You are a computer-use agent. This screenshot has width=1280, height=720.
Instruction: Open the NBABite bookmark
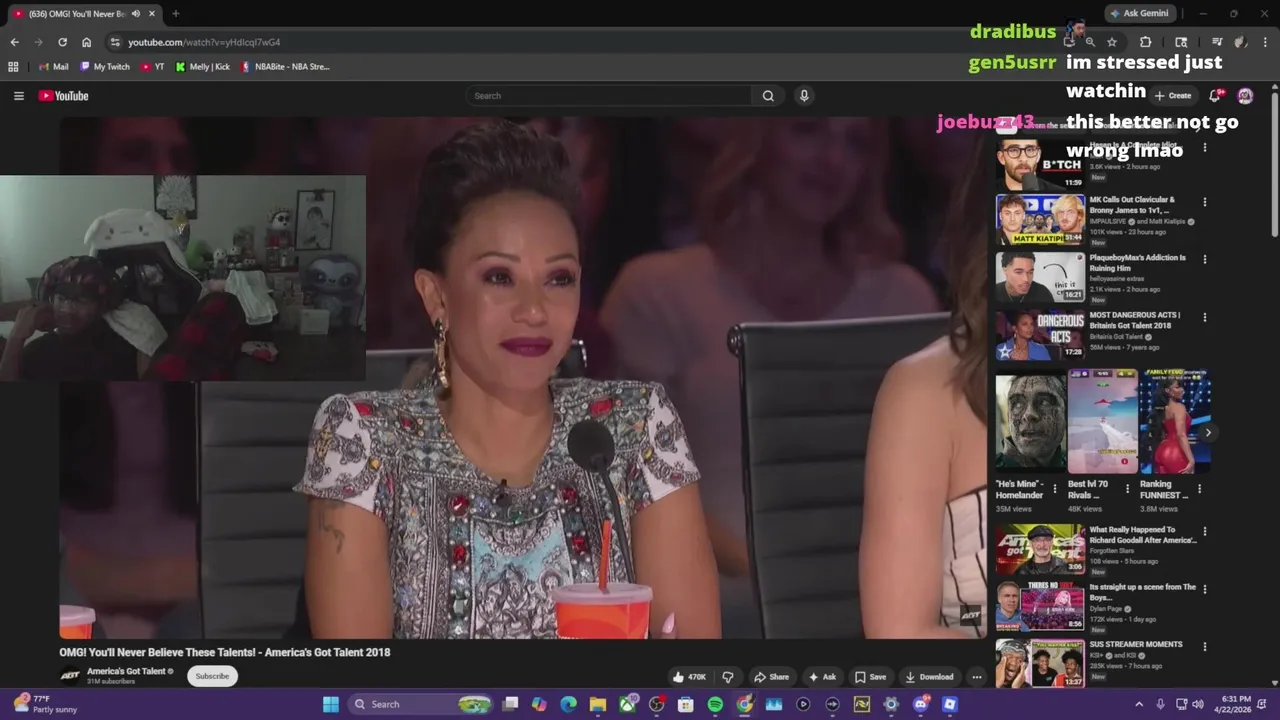[x=285, y=67]
